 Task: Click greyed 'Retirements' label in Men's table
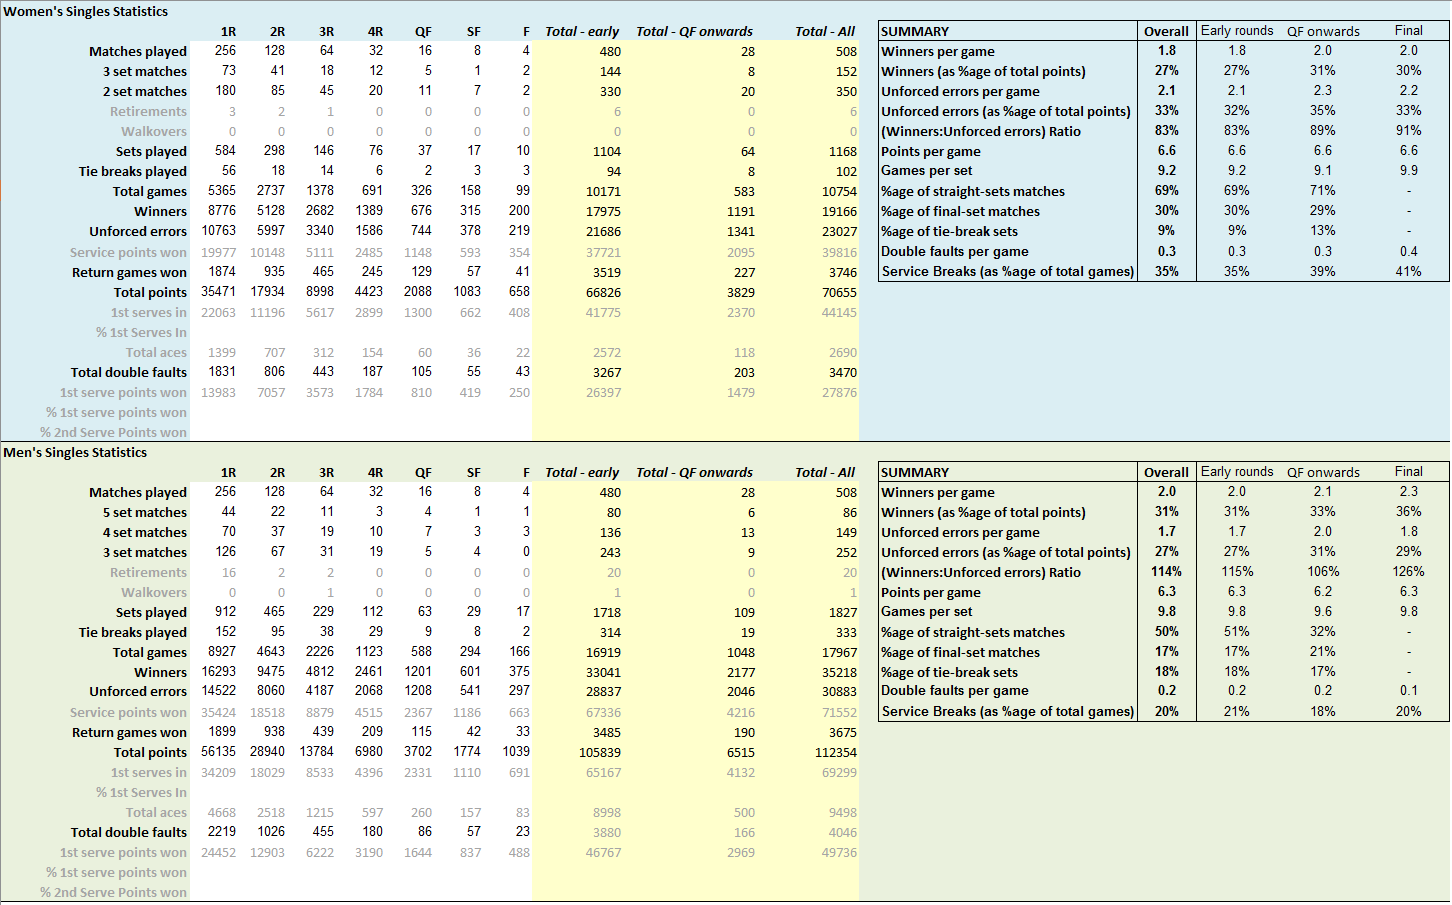tap(148, 573)
